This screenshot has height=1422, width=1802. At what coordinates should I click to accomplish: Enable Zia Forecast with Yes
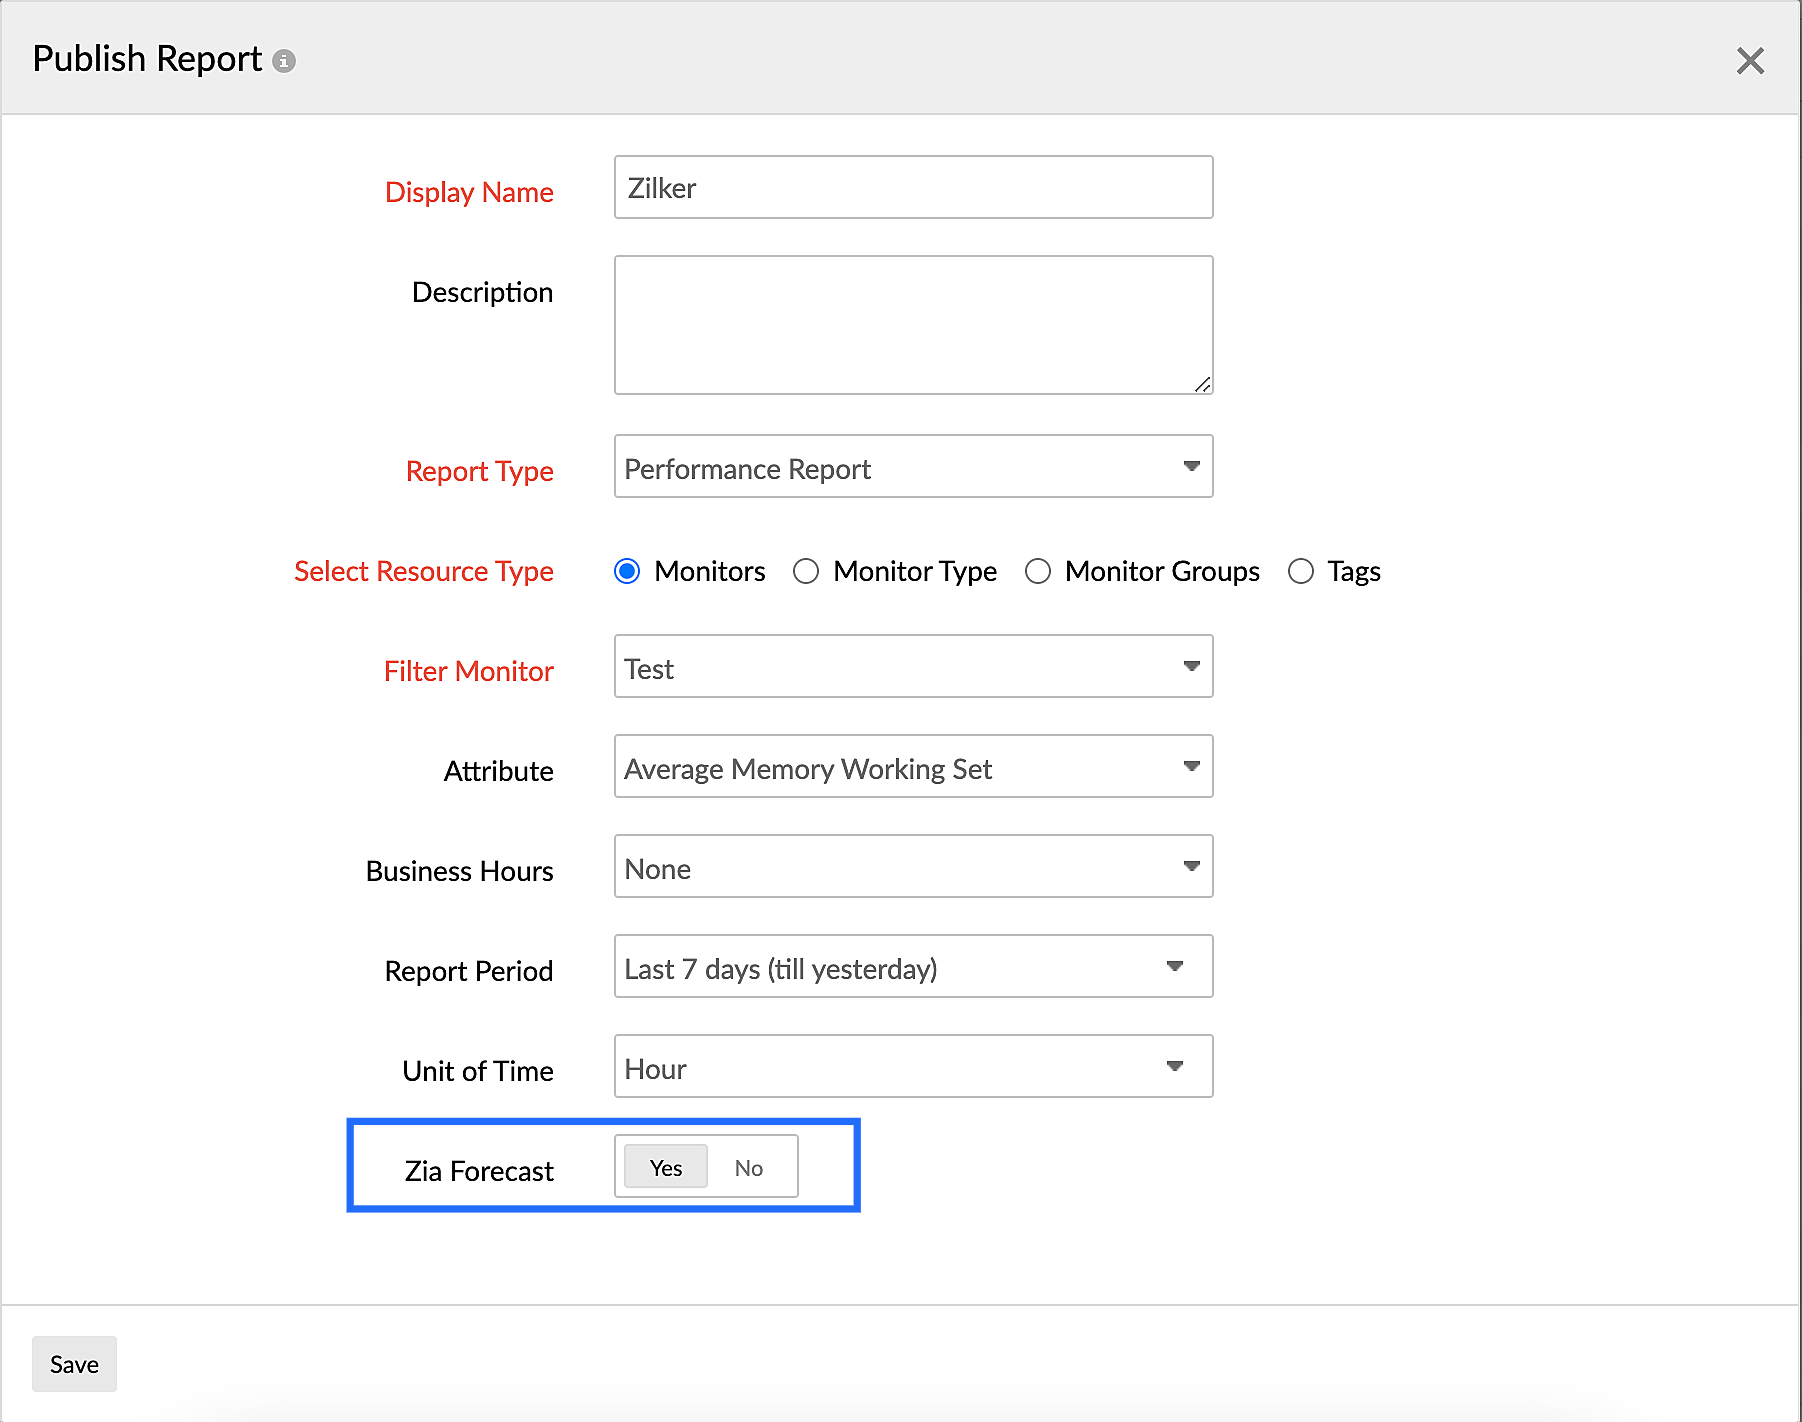click(x=666, y=1167)
